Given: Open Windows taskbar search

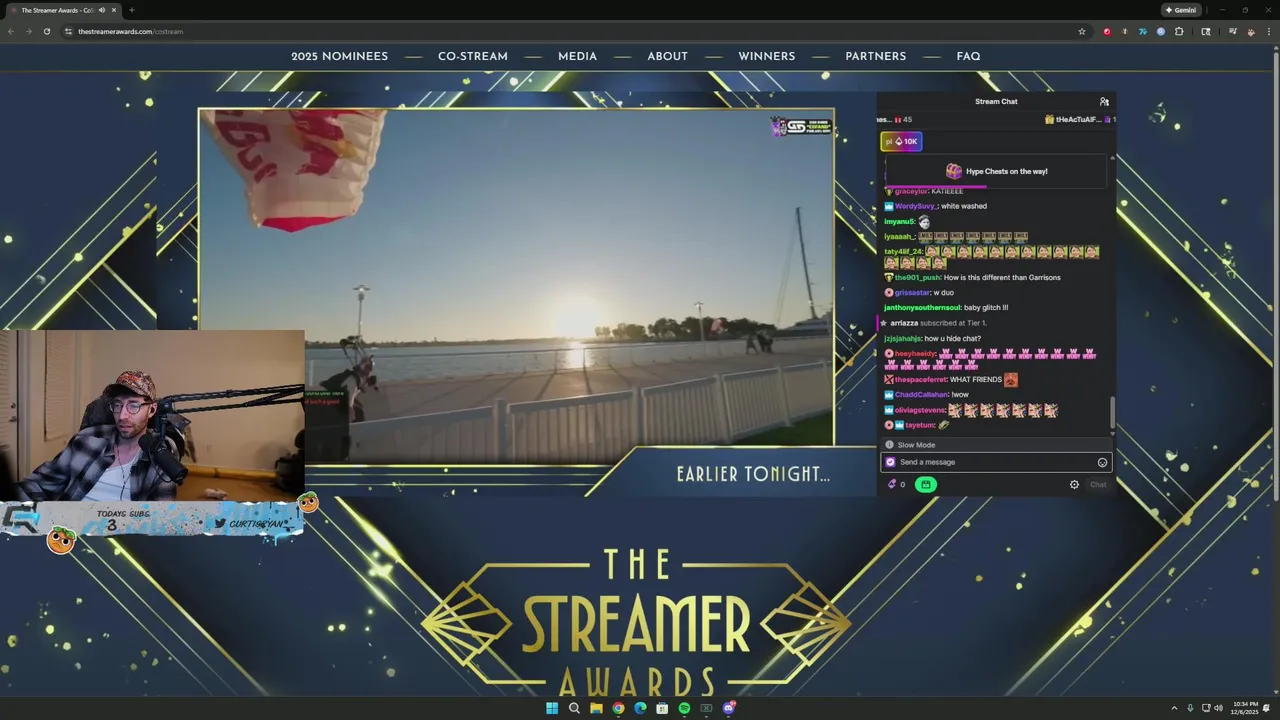Looking at the screenshot, I should 574,708.
